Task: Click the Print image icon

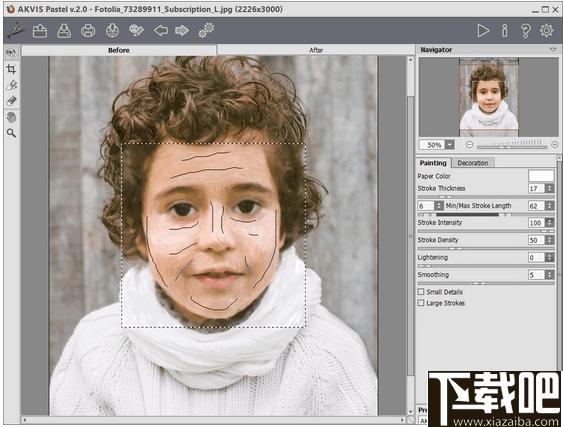Action: pyautogui.click(x=88, y=31)
